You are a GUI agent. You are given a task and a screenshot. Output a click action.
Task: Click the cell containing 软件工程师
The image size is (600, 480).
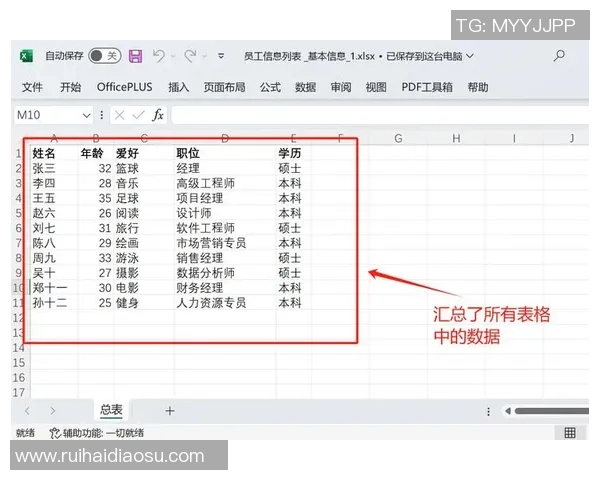(x=225, y=228)
